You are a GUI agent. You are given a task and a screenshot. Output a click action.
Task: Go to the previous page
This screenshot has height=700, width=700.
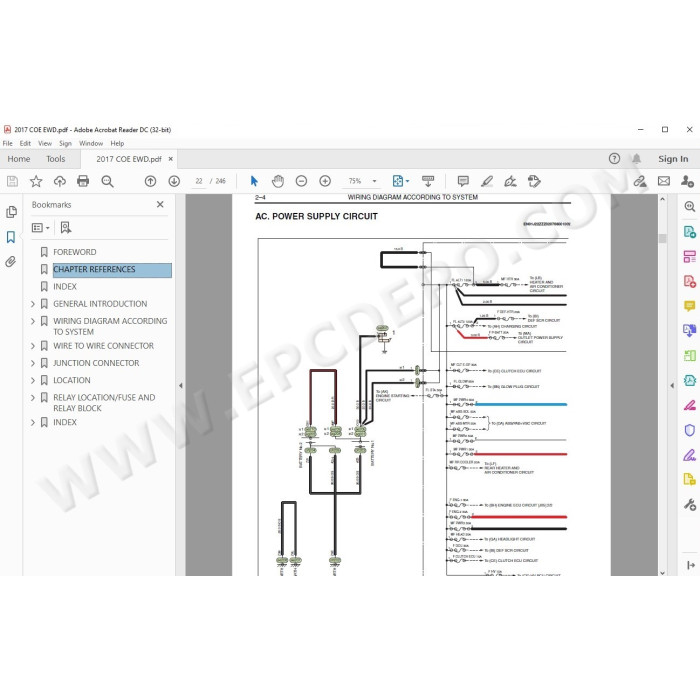pos(150,181)
